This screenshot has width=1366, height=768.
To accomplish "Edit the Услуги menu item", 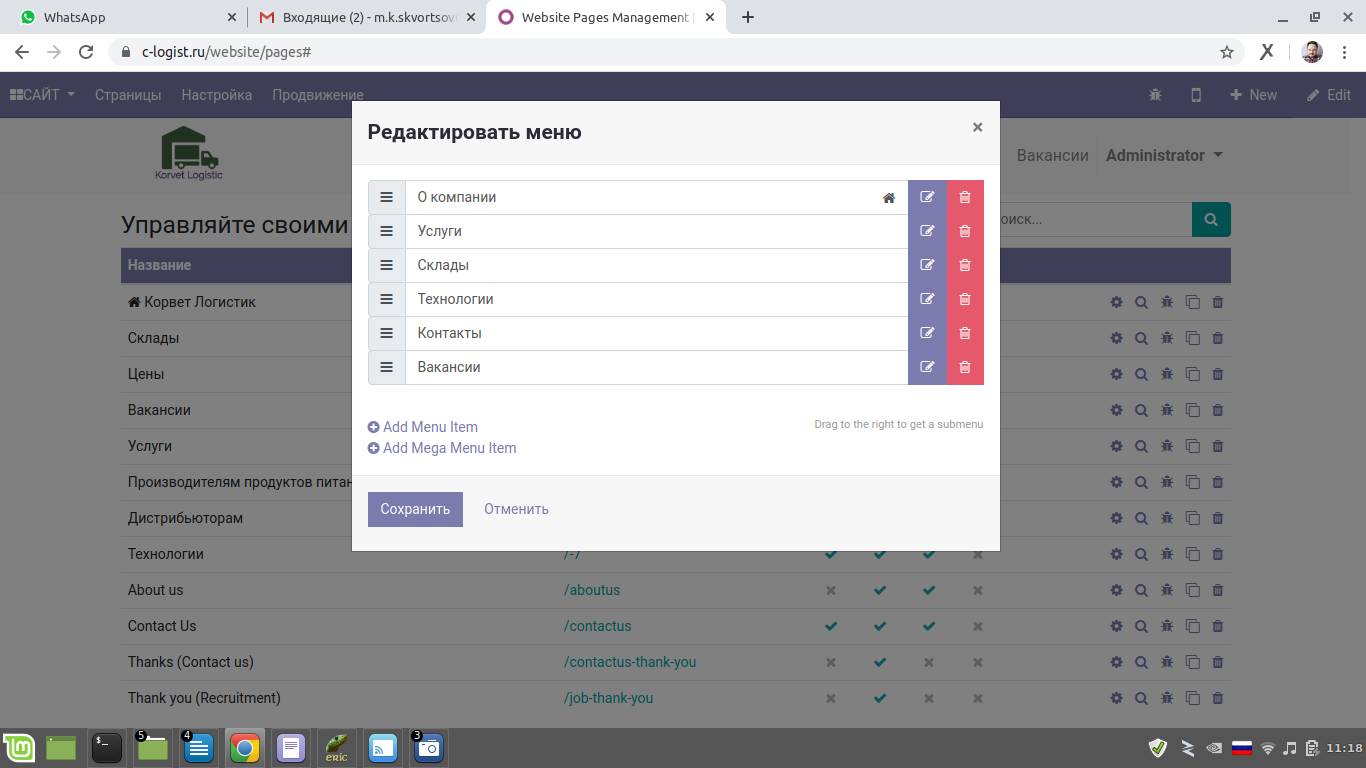I will (x=927, y=231).
